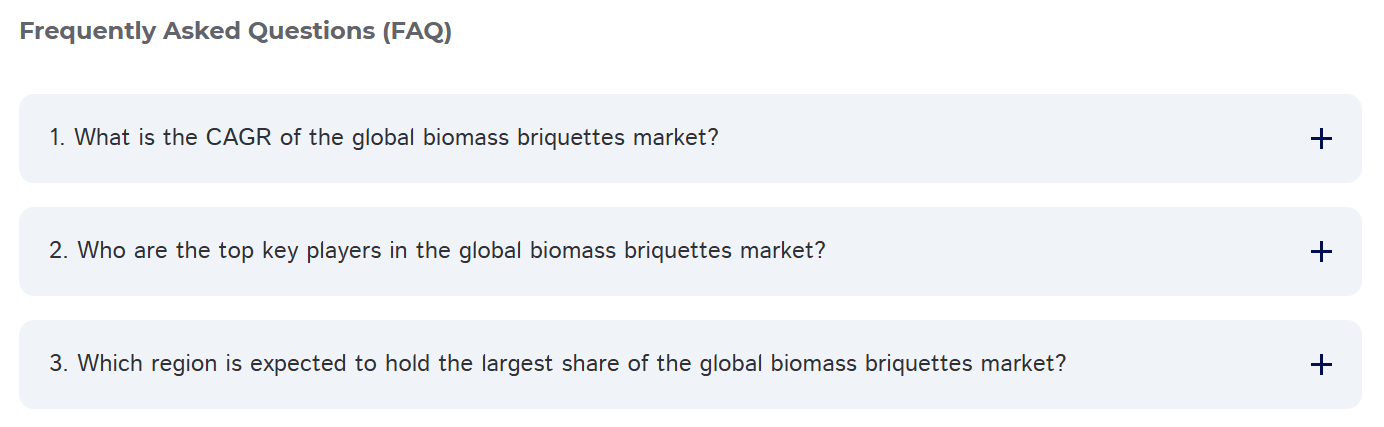The height and width of the screenshot is (427, 1384).
Task: Expand the first FAQ about market CAGR
Action: click(x=690, y=139)
